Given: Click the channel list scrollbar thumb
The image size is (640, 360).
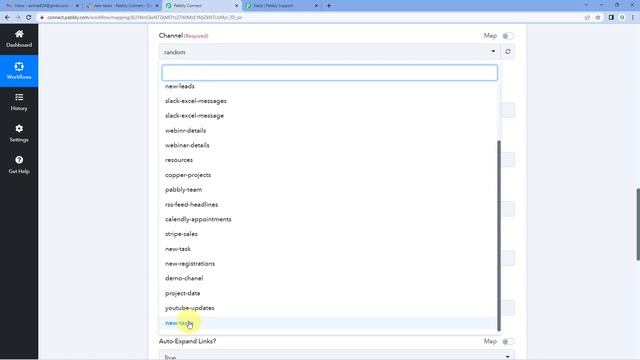Looking at the screenshot, I should click(499, 236).
